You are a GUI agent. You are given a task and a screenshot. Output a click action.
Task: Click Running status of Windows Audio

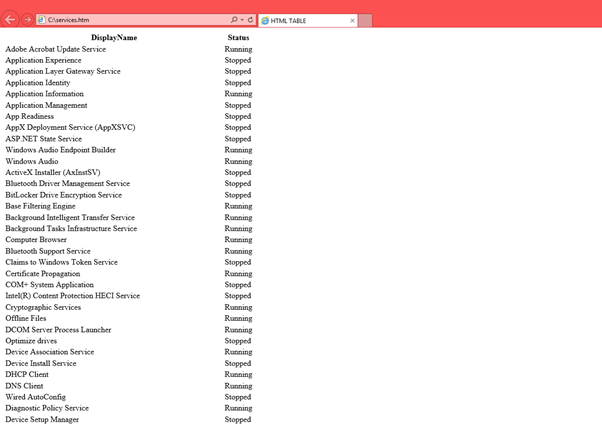tap(238, 161)
